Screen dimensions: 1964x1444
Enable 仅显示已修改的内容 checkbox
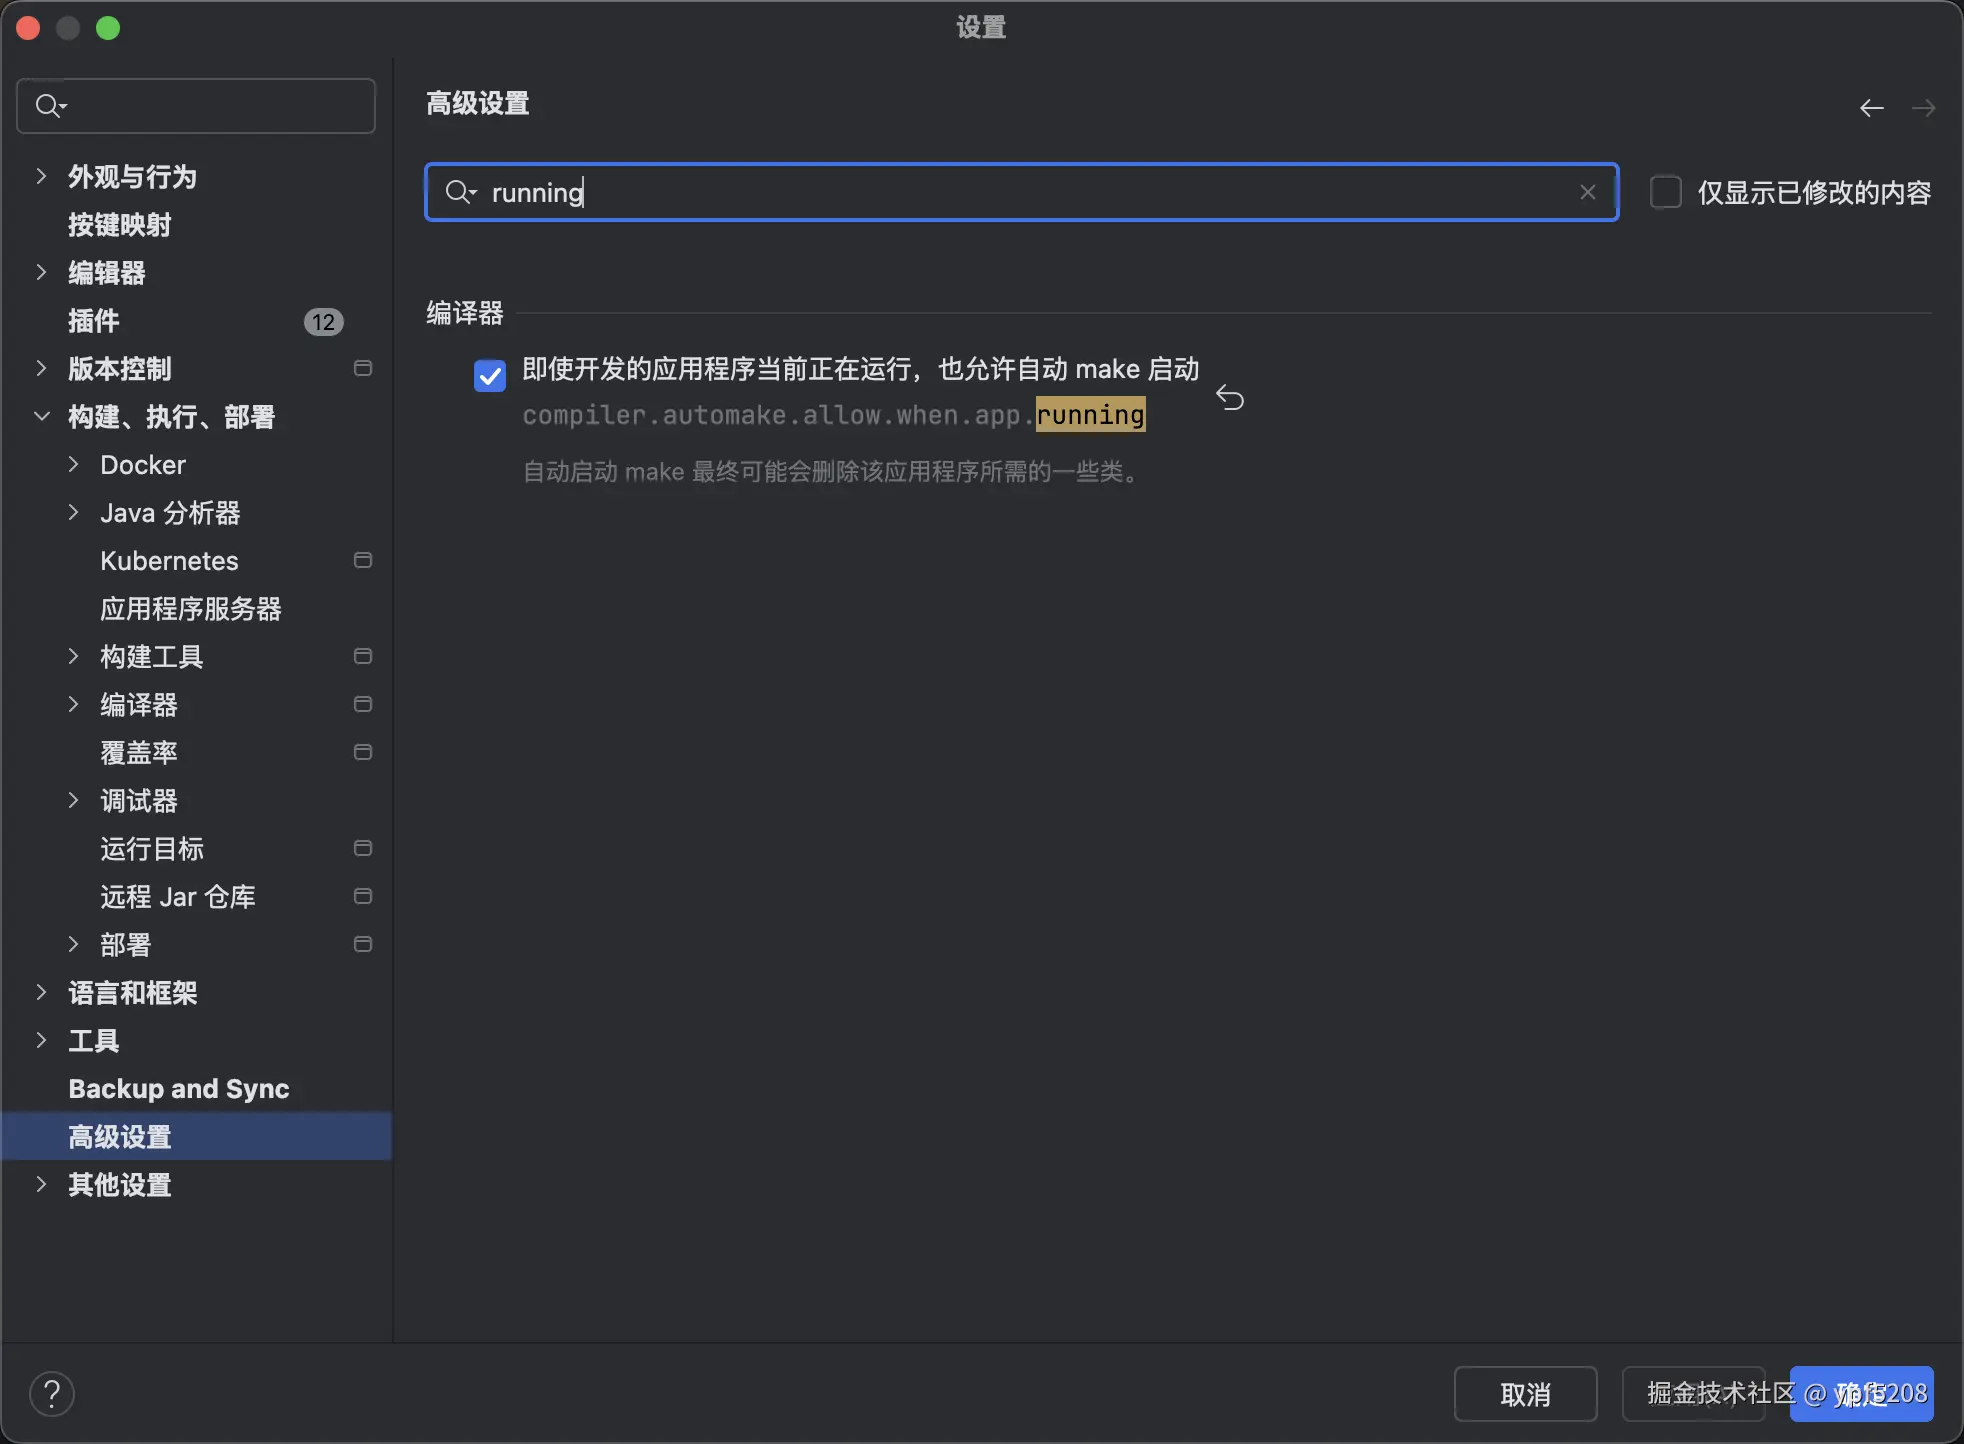point(1666,192)
